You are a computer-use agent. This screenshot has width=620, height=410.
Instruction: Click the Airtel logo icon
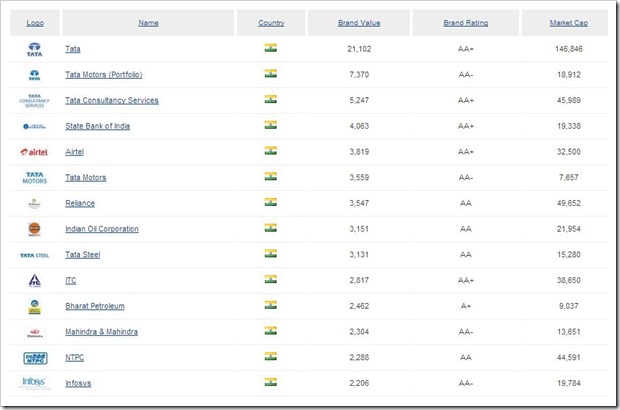34,152
